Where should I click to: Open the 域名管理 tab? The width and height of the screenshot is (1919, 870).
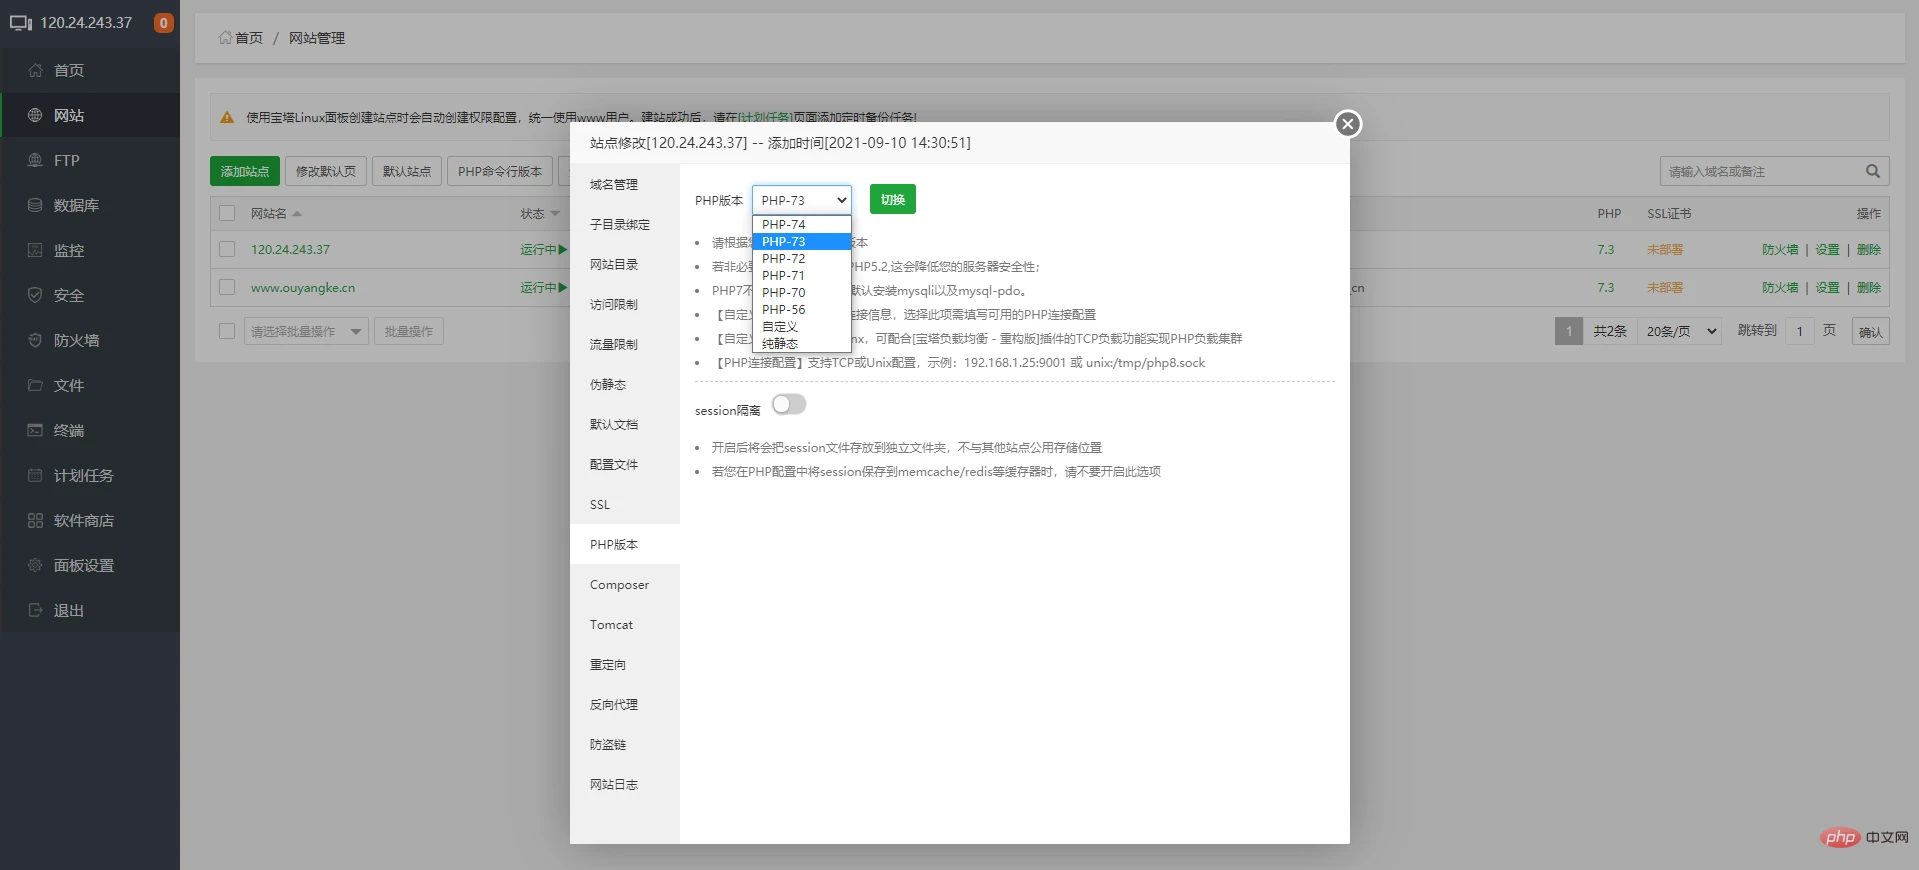click(x=625, y=184)
